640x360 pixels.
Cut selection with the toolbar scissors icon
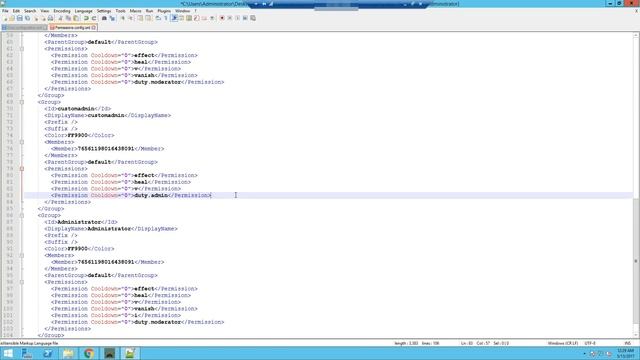60,18
